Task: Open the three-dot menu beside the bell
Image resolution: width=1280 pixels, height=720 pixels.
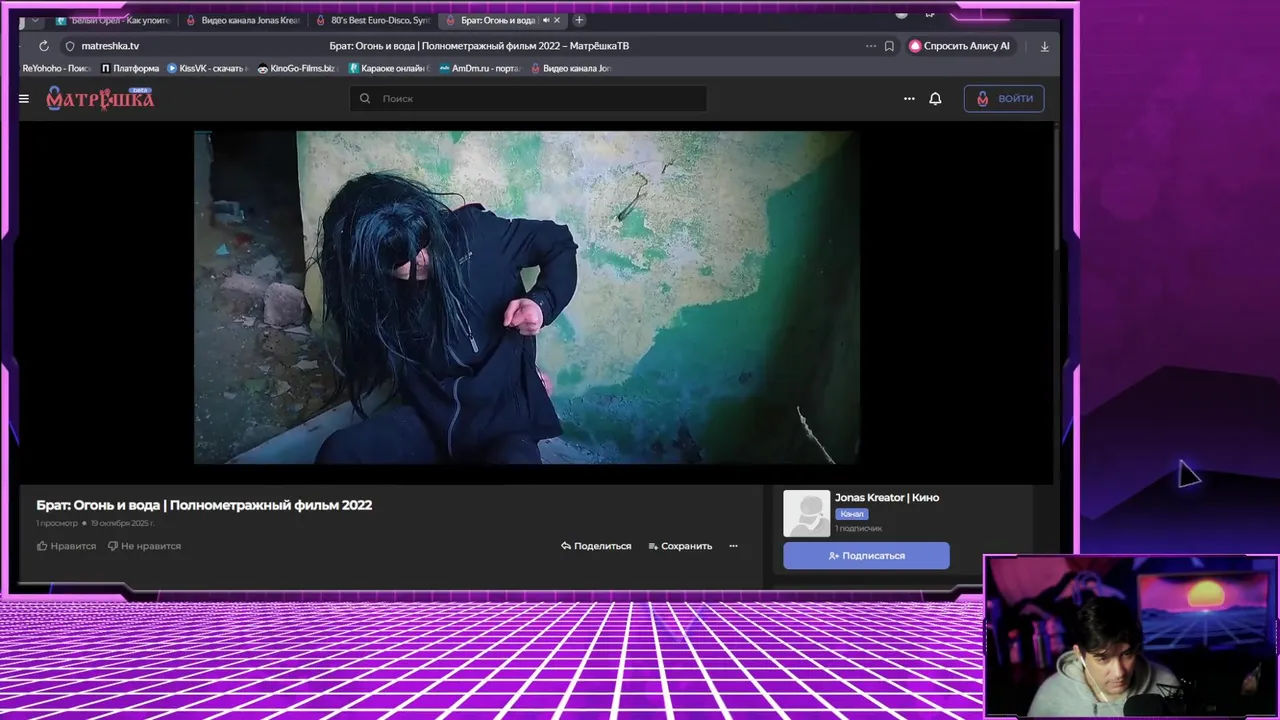Action: pos(909,99)
